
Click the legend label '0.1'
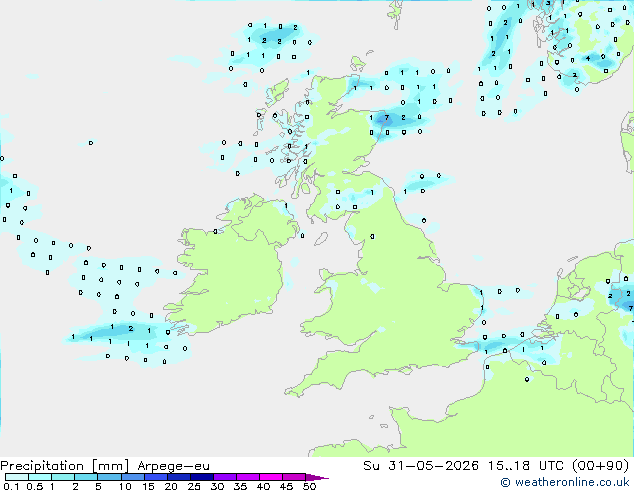point(11,486)
